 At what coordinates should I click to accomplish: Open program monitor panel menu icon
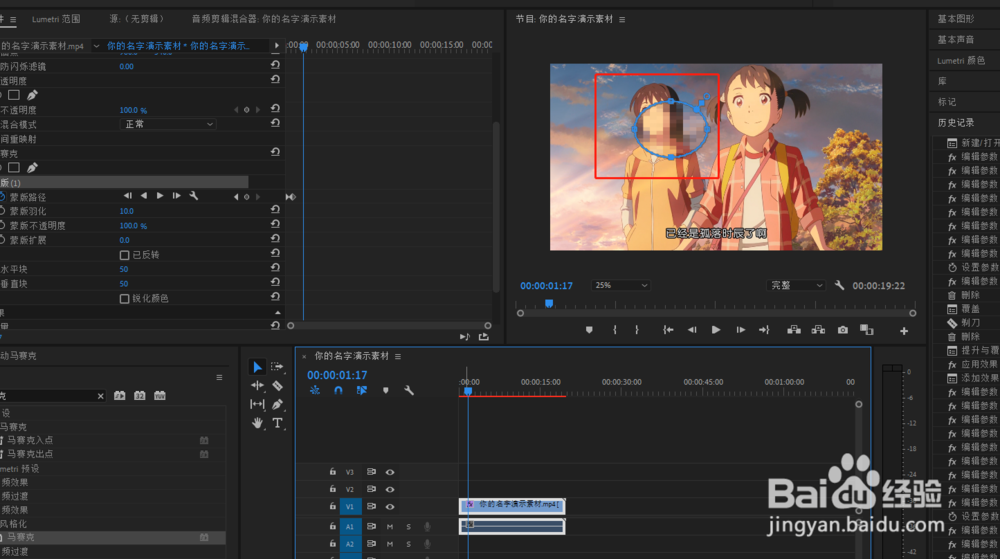(622, 20)
